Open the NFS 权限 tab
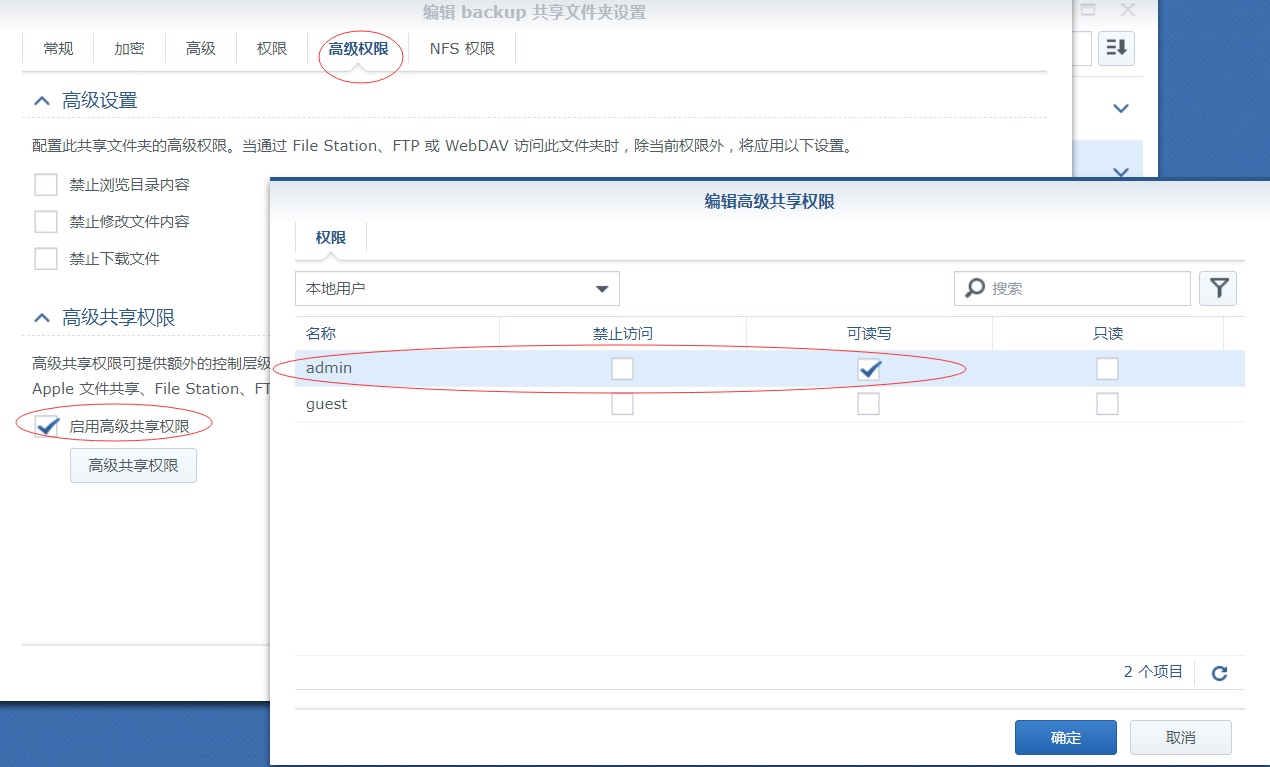This screenshot has height=767, width=1270. [462, 48]
